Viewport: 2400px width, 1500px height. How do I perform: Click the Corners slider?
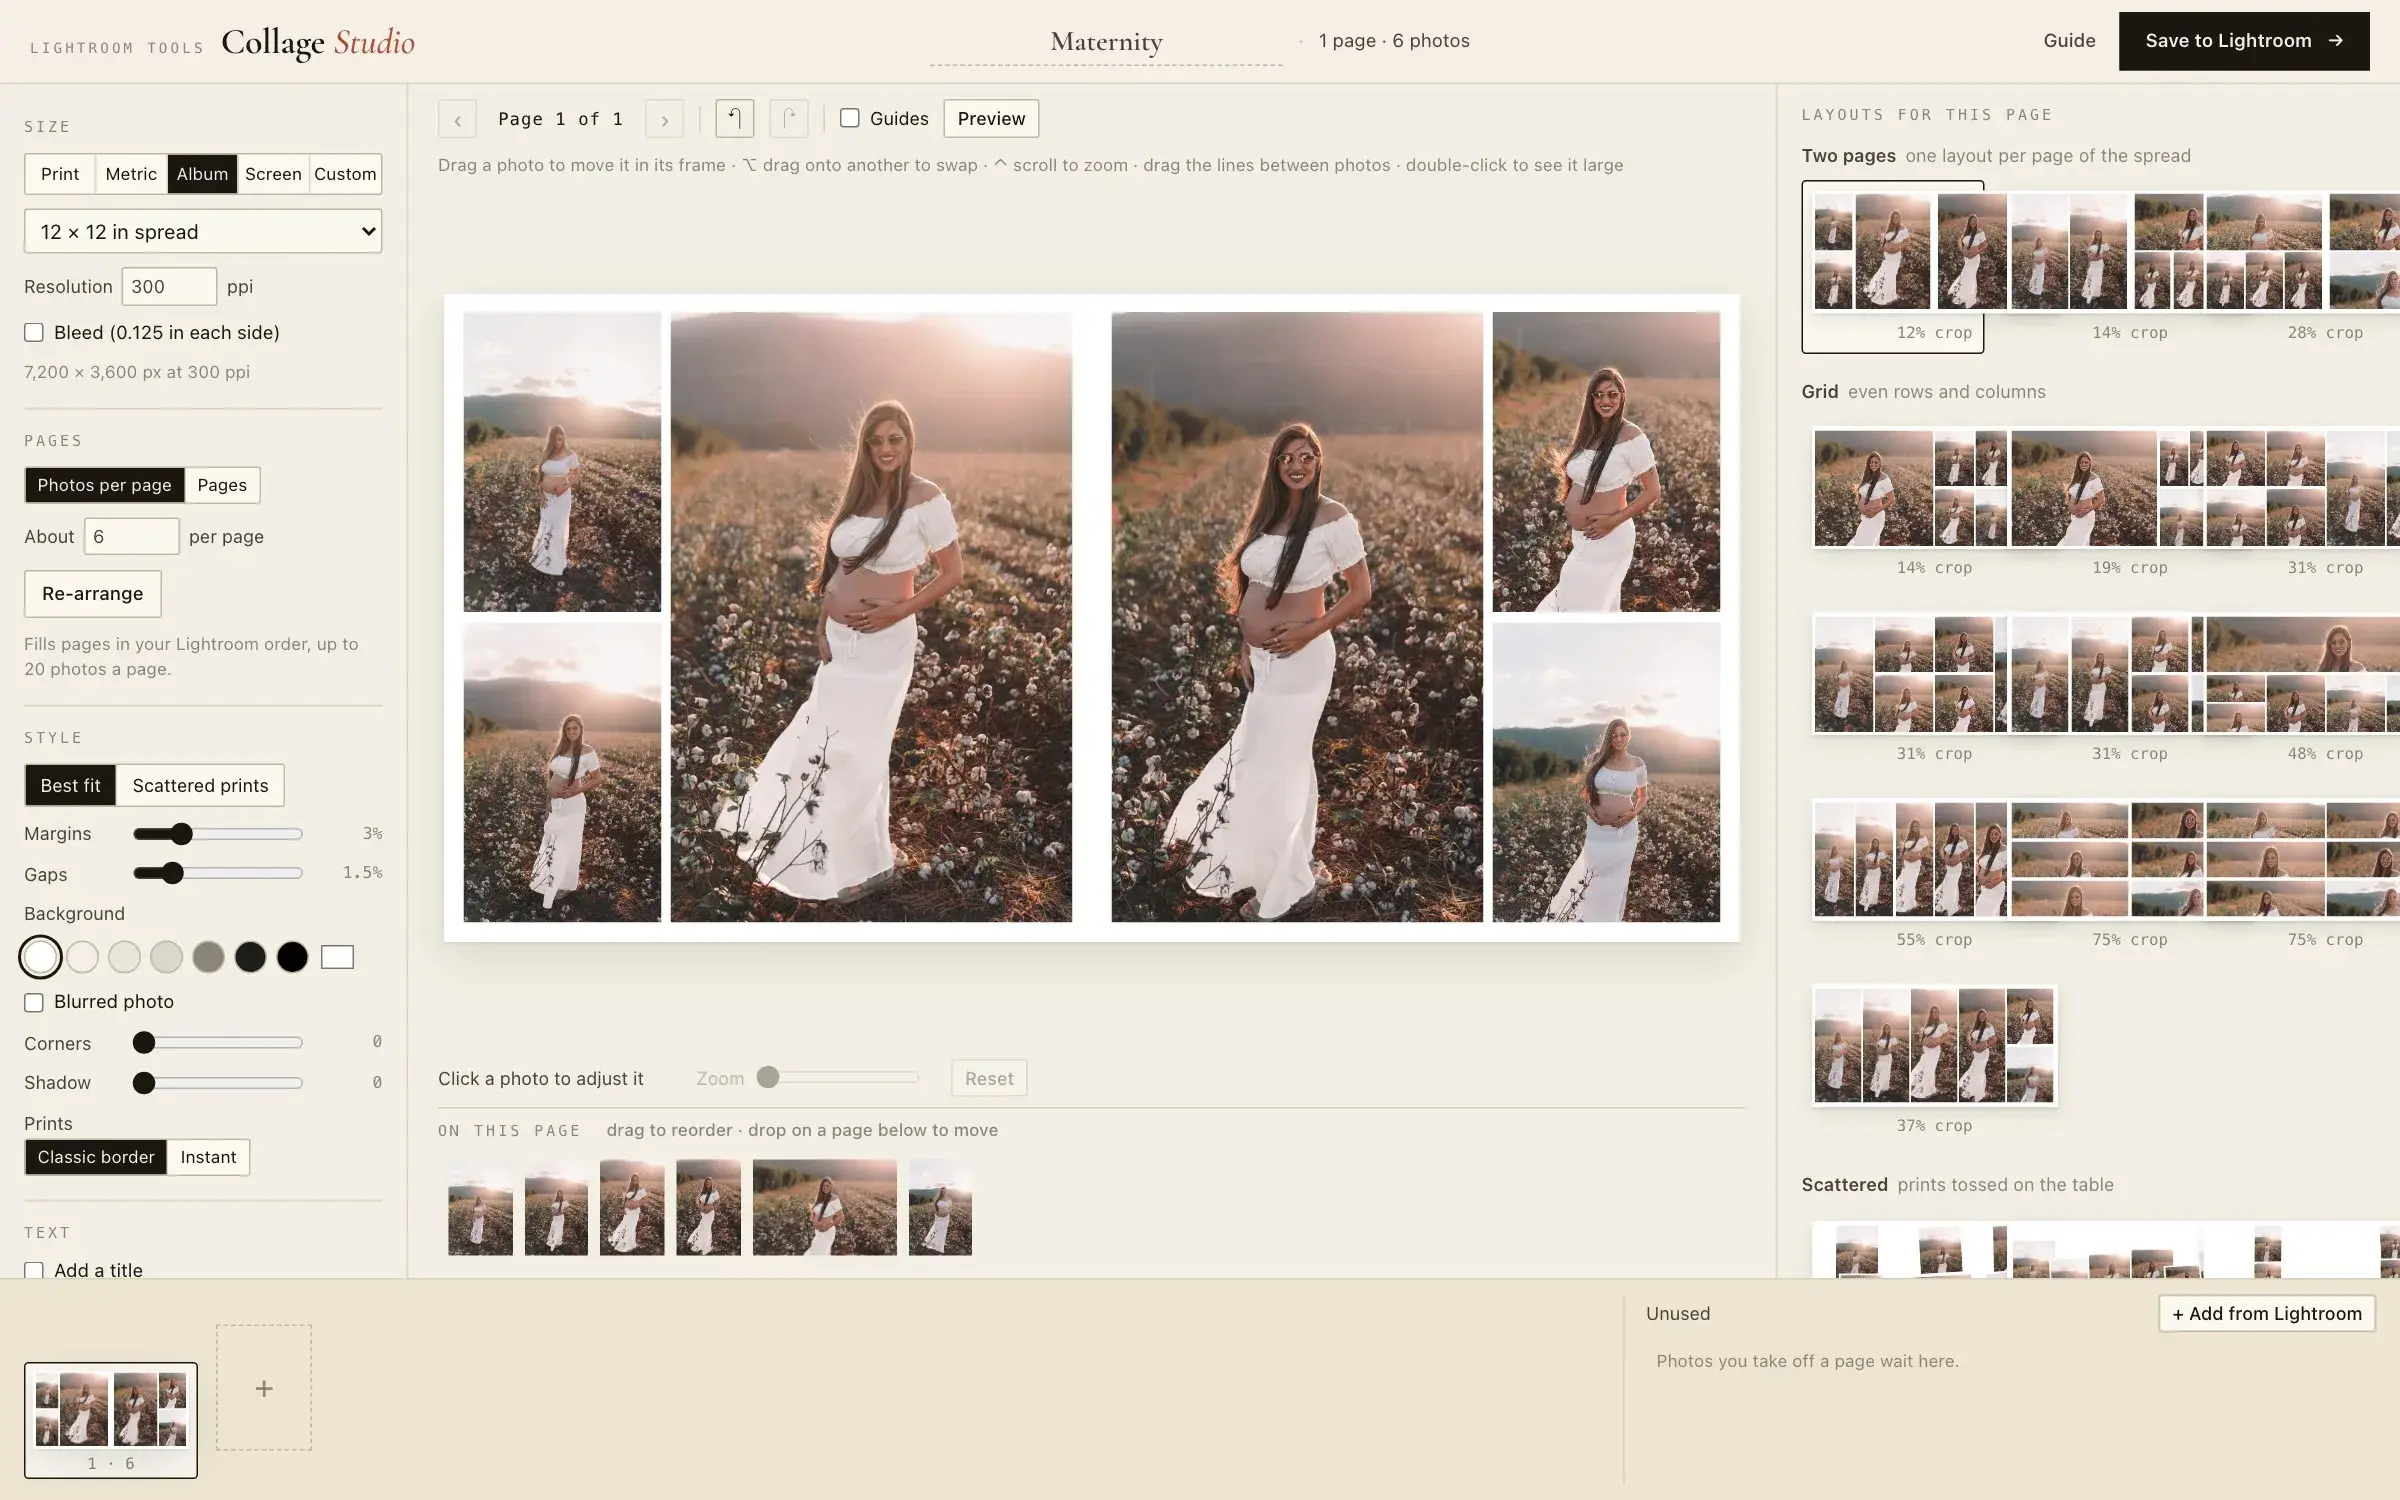218,1043
